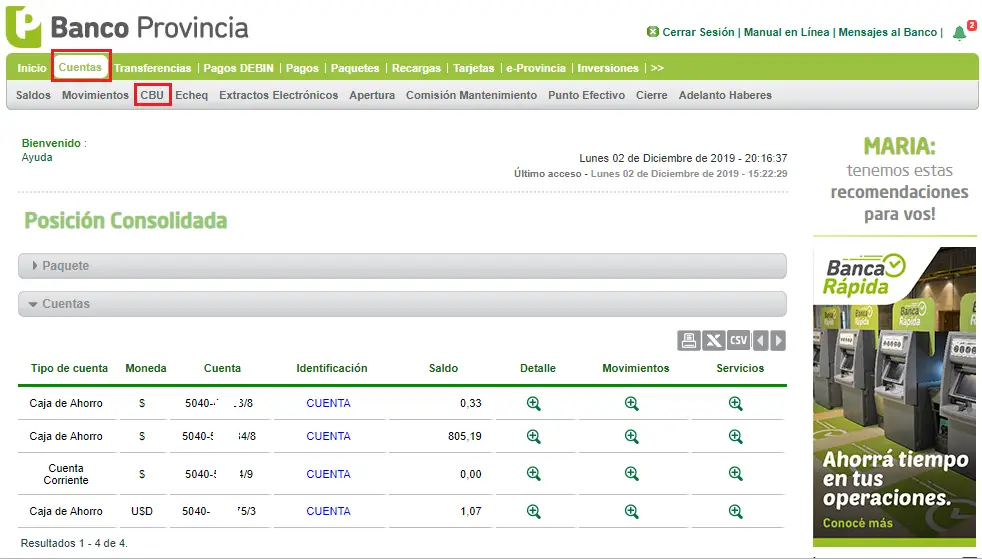The height and width of the screenshot is (560, 982).
Task: Open Servicios for the Cuenta Corriente row
Action: pyautogui.click(x=736, y=474)
